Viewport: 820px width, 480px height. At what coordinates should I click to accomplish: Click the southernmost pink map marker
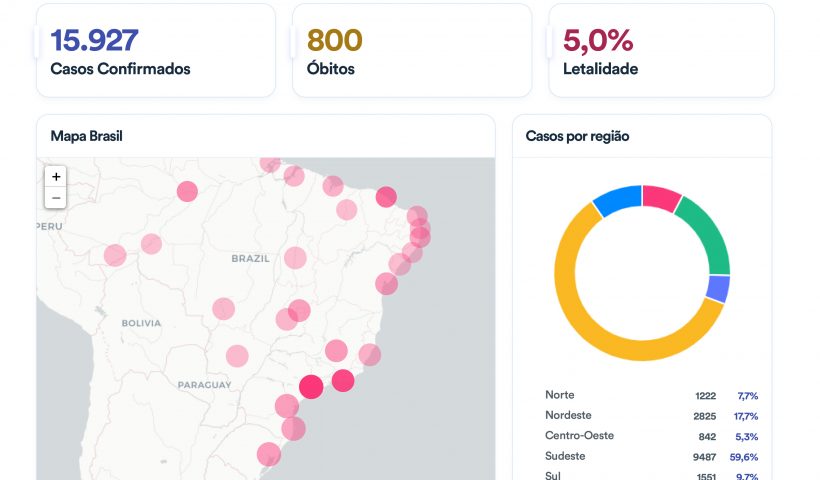click(x=269, y=454)
